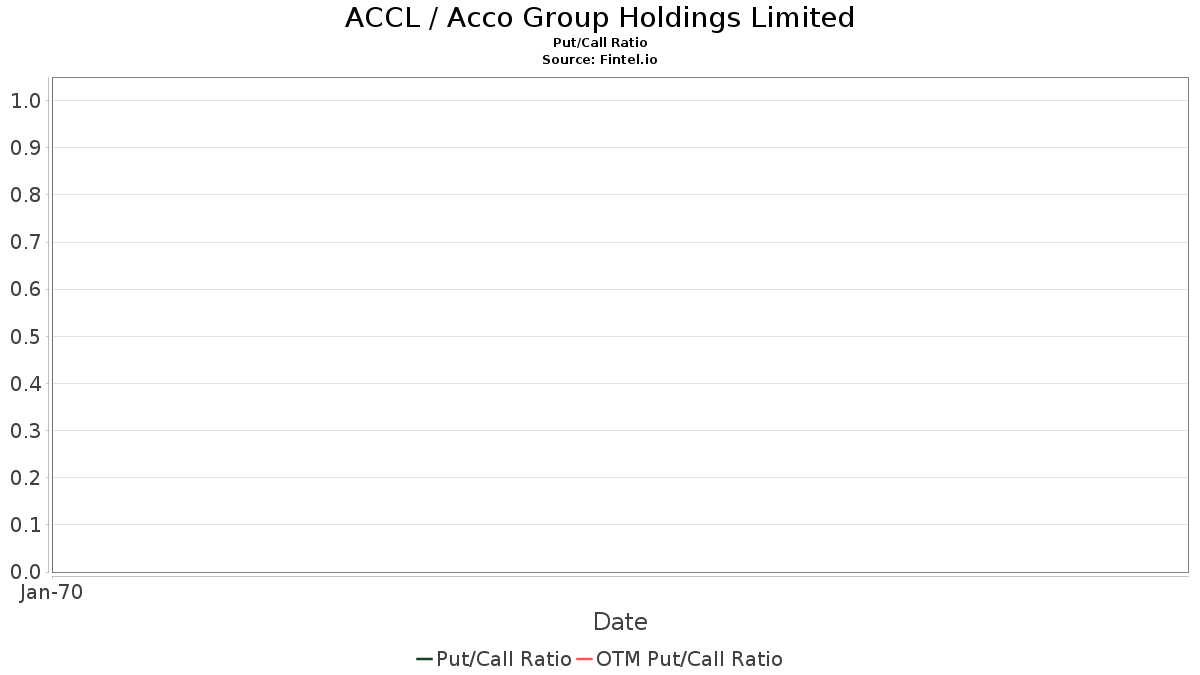Click the ACCL / Acco Group Holdings Limited title
This screenshot has height=675, width=1200.
[x=600, y=18]
